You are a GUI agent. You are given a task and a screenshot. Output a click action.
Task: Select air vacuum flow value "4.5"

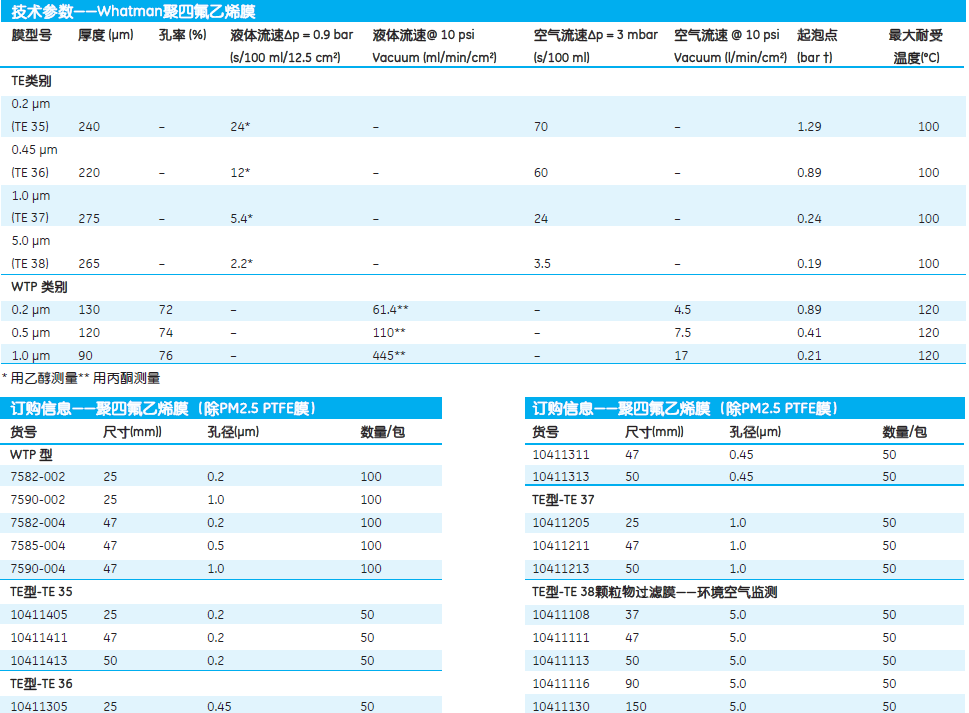click(683, 310)
